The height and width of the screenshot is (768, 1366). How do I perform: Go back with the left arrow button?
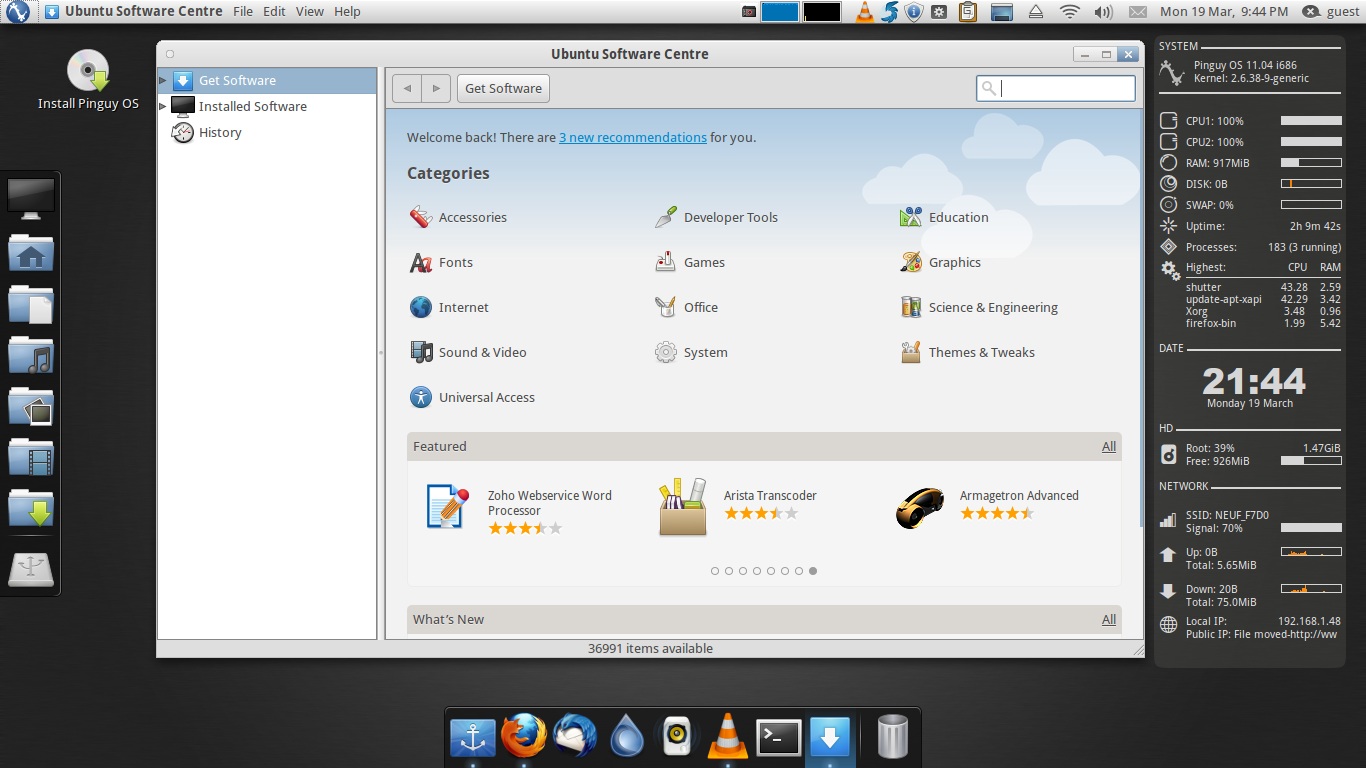tap(406, 88)
